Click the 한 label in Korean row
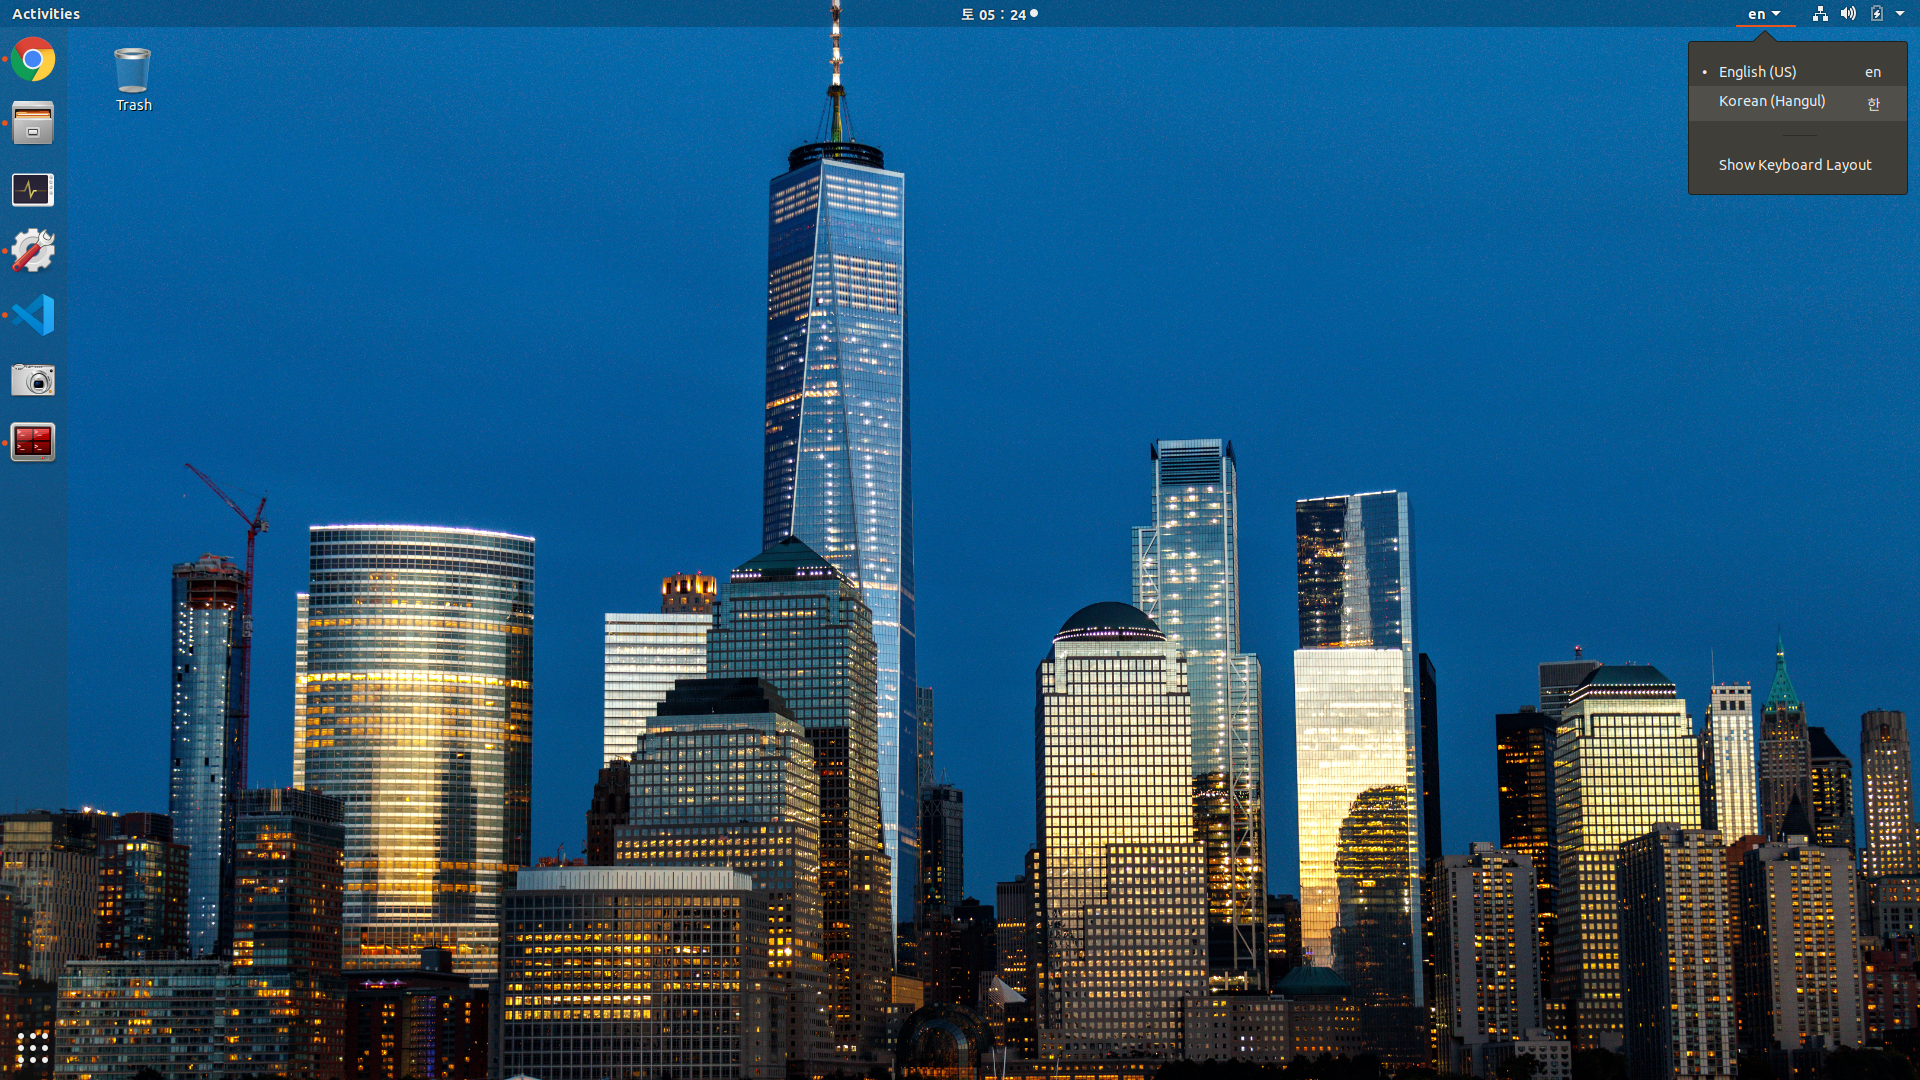1920x1080 pixels. pos(1873,103)
